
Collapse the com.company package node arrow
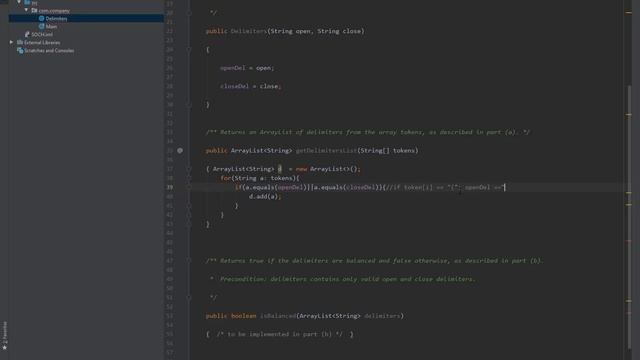pyautogui.click(x=27, y=10)
